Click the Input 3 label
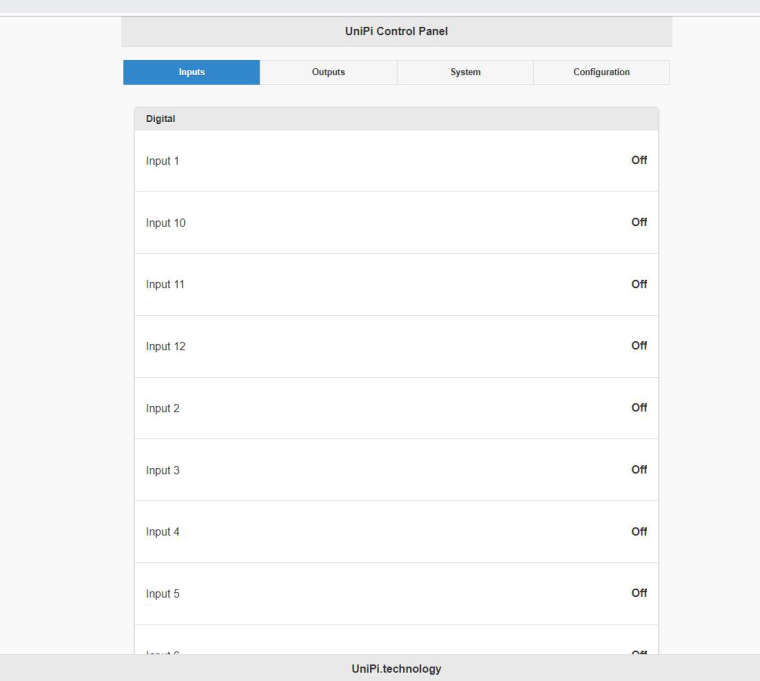The image size is (760, 681). click(x=163, y=471)
